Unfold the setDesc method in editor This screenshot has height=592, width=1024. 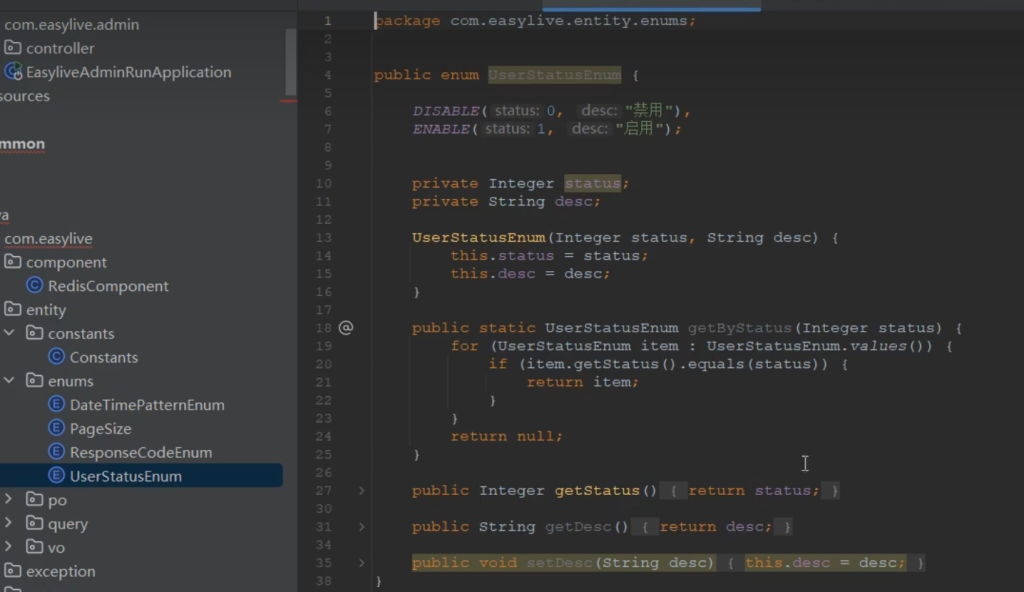[x=362, y=563]
